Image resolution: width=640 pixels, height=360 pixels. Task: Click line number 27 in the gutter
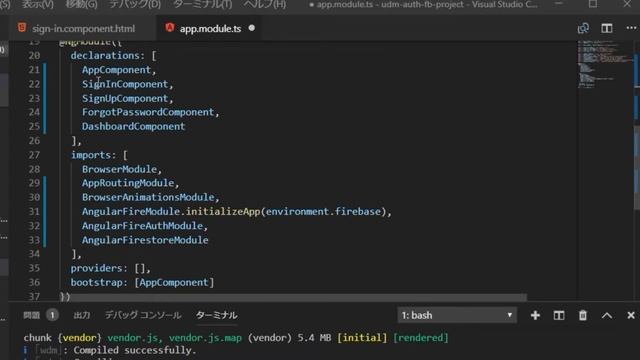(34, 155)
